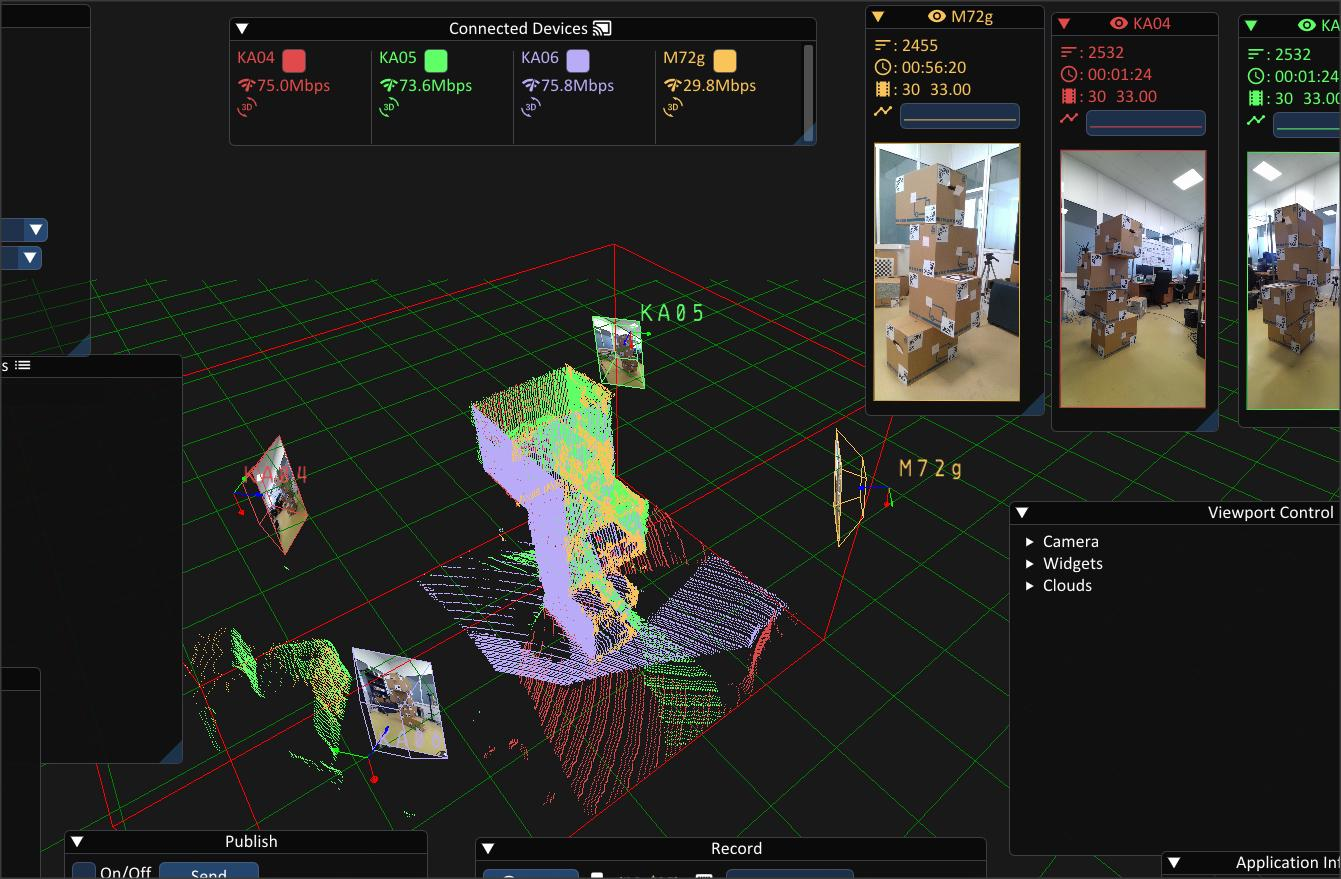Screen dimensions: 1341x879
Task: Click the clock icon in the KA04 panel
Action: pyautogui.click(x=1069, y=74)
